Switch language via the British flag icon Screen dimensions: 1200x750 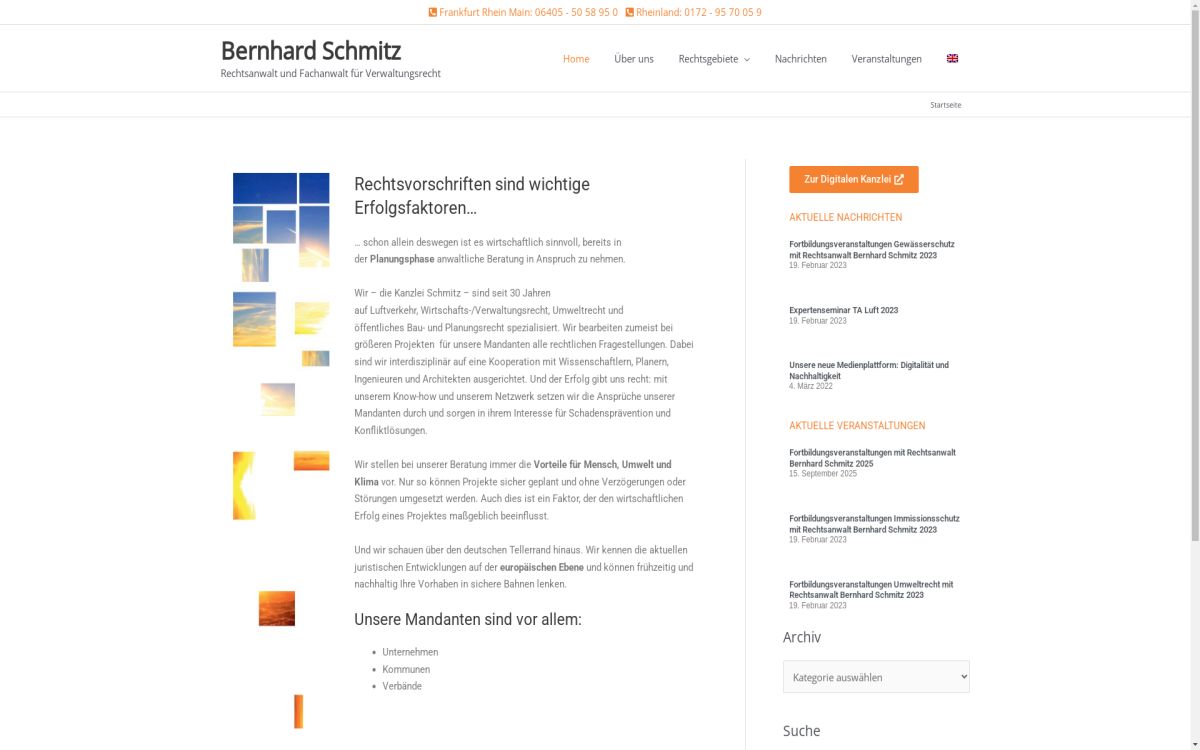click(x=951, y=58)
